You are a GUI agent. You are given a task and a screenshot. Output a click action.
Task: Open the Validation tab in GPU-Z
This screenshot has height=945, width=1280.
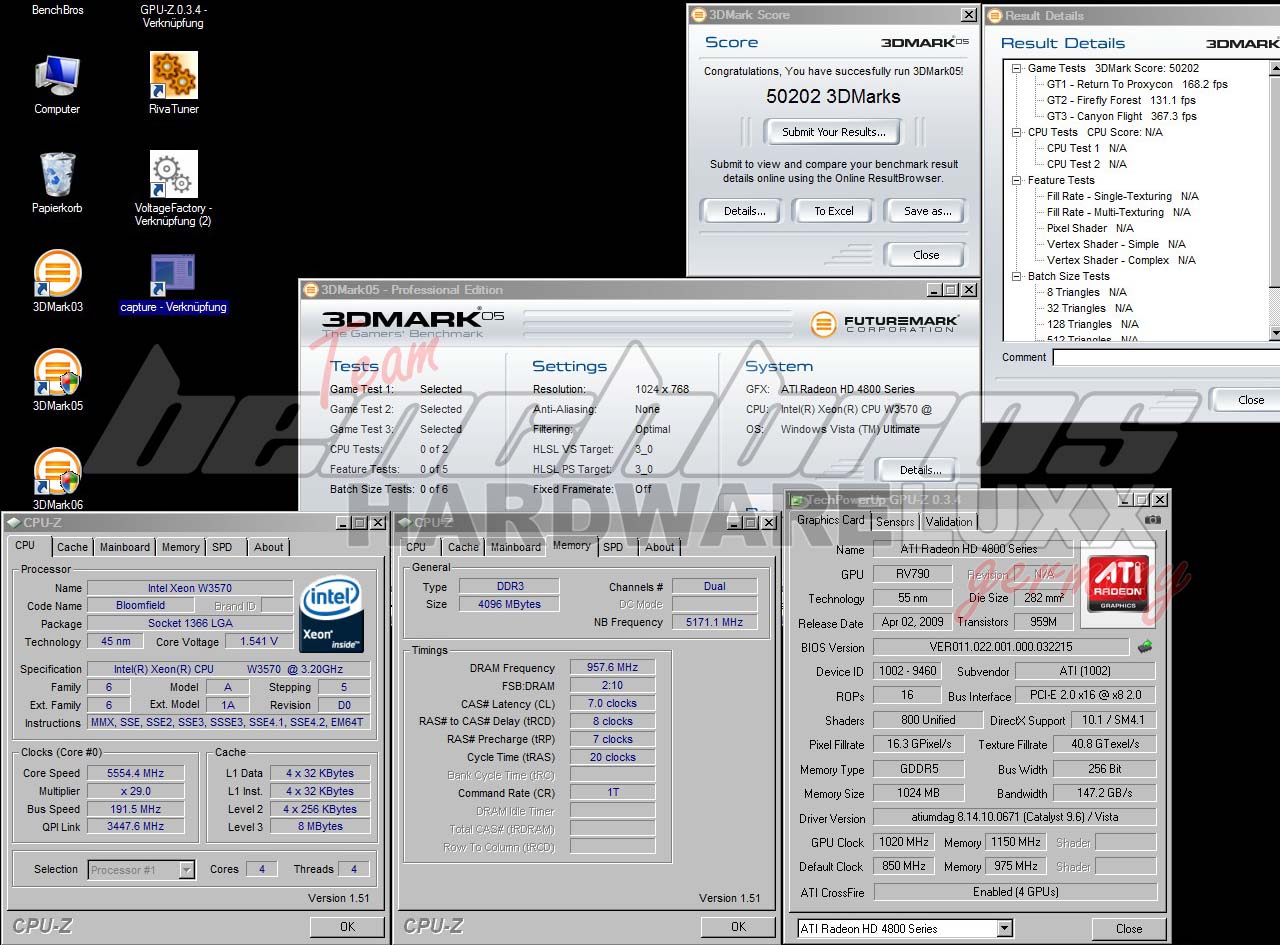coord(949,522)
